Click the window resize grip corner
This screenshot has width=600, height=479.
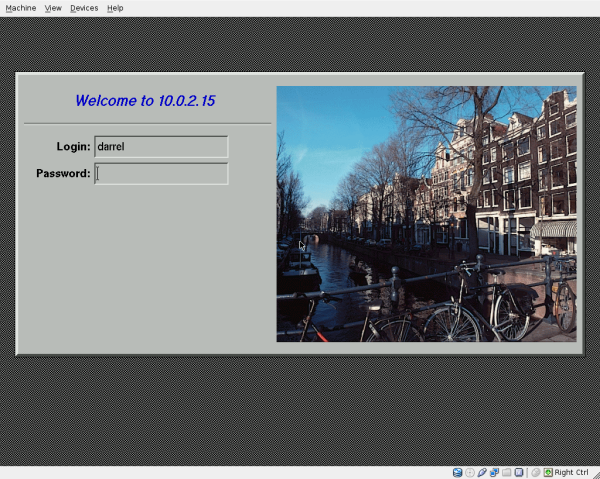[595, 474]
